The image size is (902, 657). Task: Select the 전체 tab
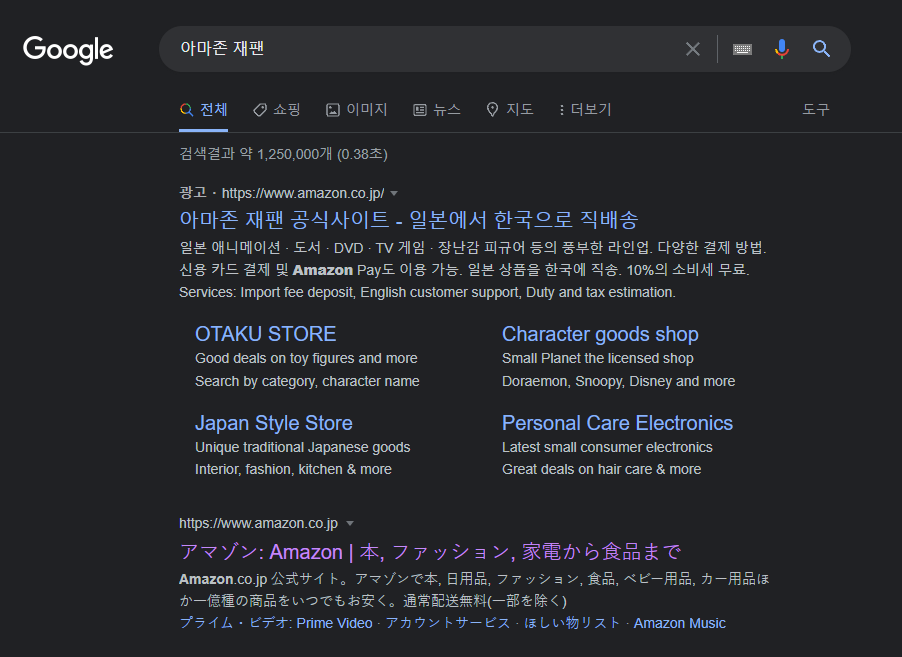[x=204, y=109]
